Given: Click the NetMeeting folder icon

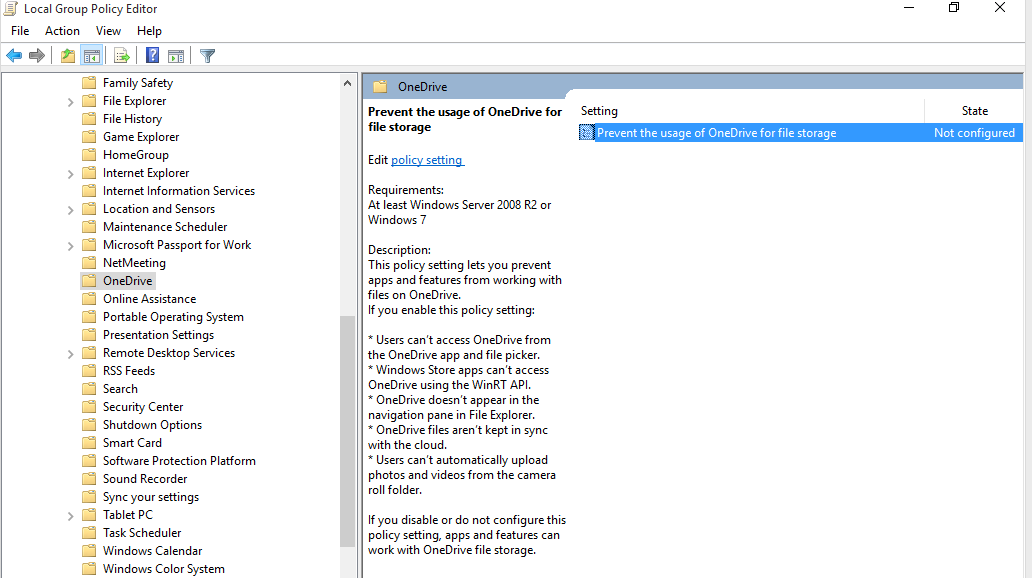Looking at the screenshot, I should pyautogui.click(x=89, y=263).
